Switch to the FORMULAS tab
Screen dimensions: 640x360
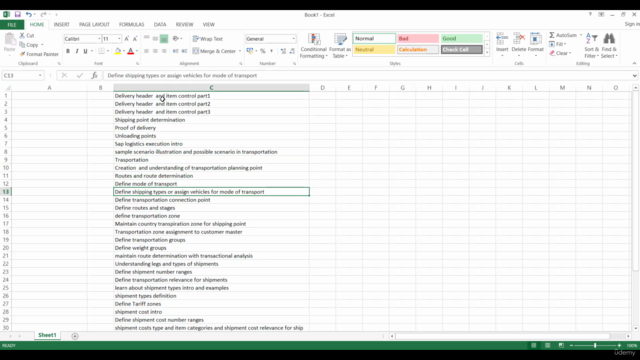131,24
